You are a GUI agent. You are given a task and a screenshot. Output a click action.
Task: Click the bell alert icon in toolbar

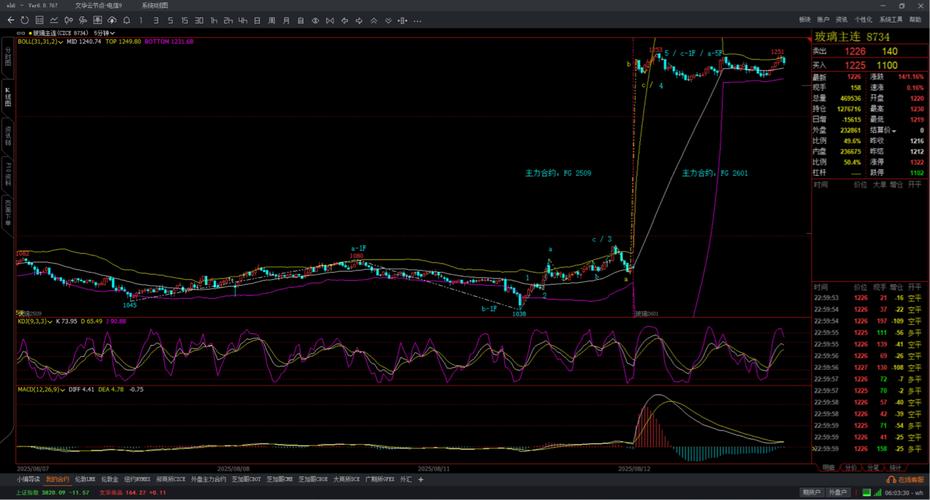127,20
